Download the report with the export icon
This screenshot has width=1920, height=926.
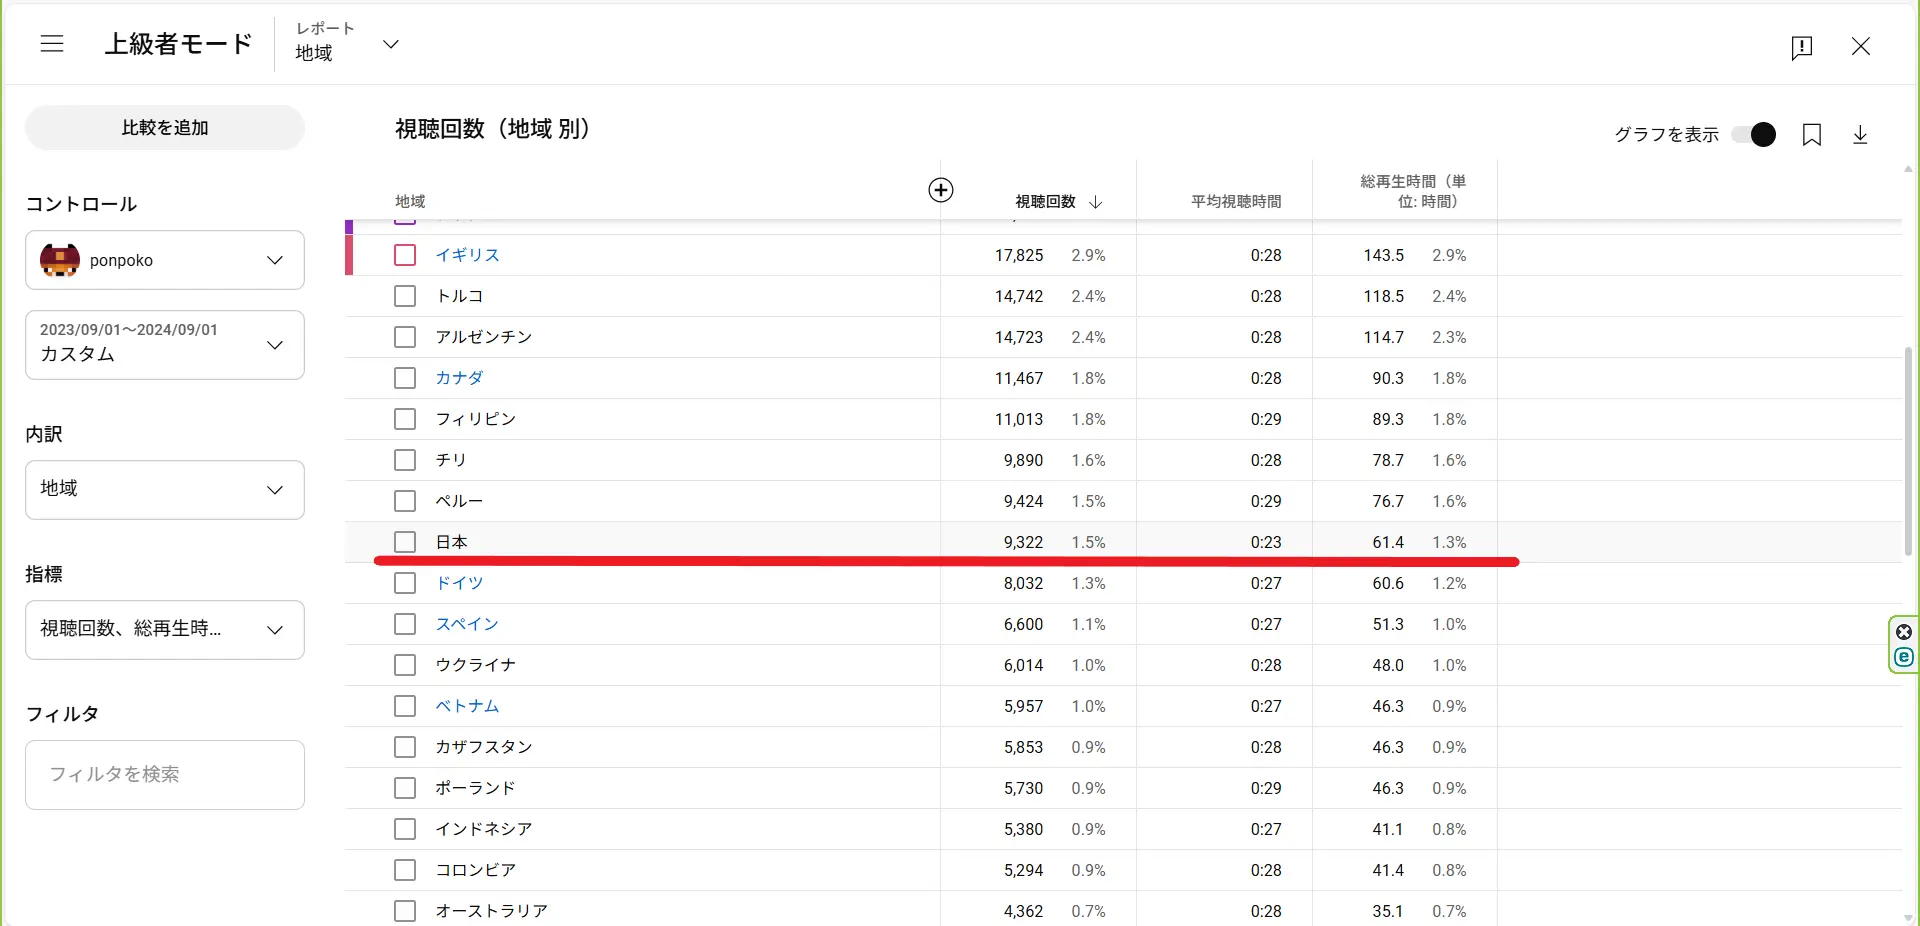(1860, 135)
